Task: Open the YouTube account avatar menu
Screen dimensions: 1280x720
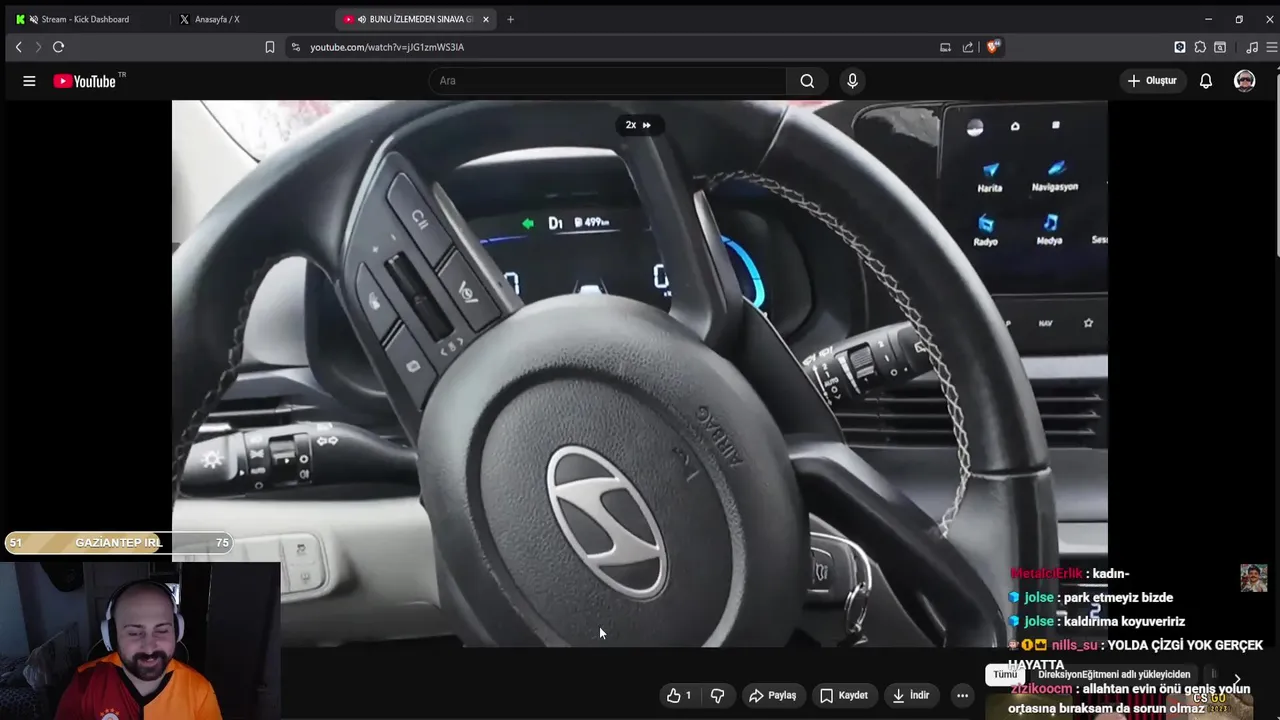Action: [x=1244, y=81]
